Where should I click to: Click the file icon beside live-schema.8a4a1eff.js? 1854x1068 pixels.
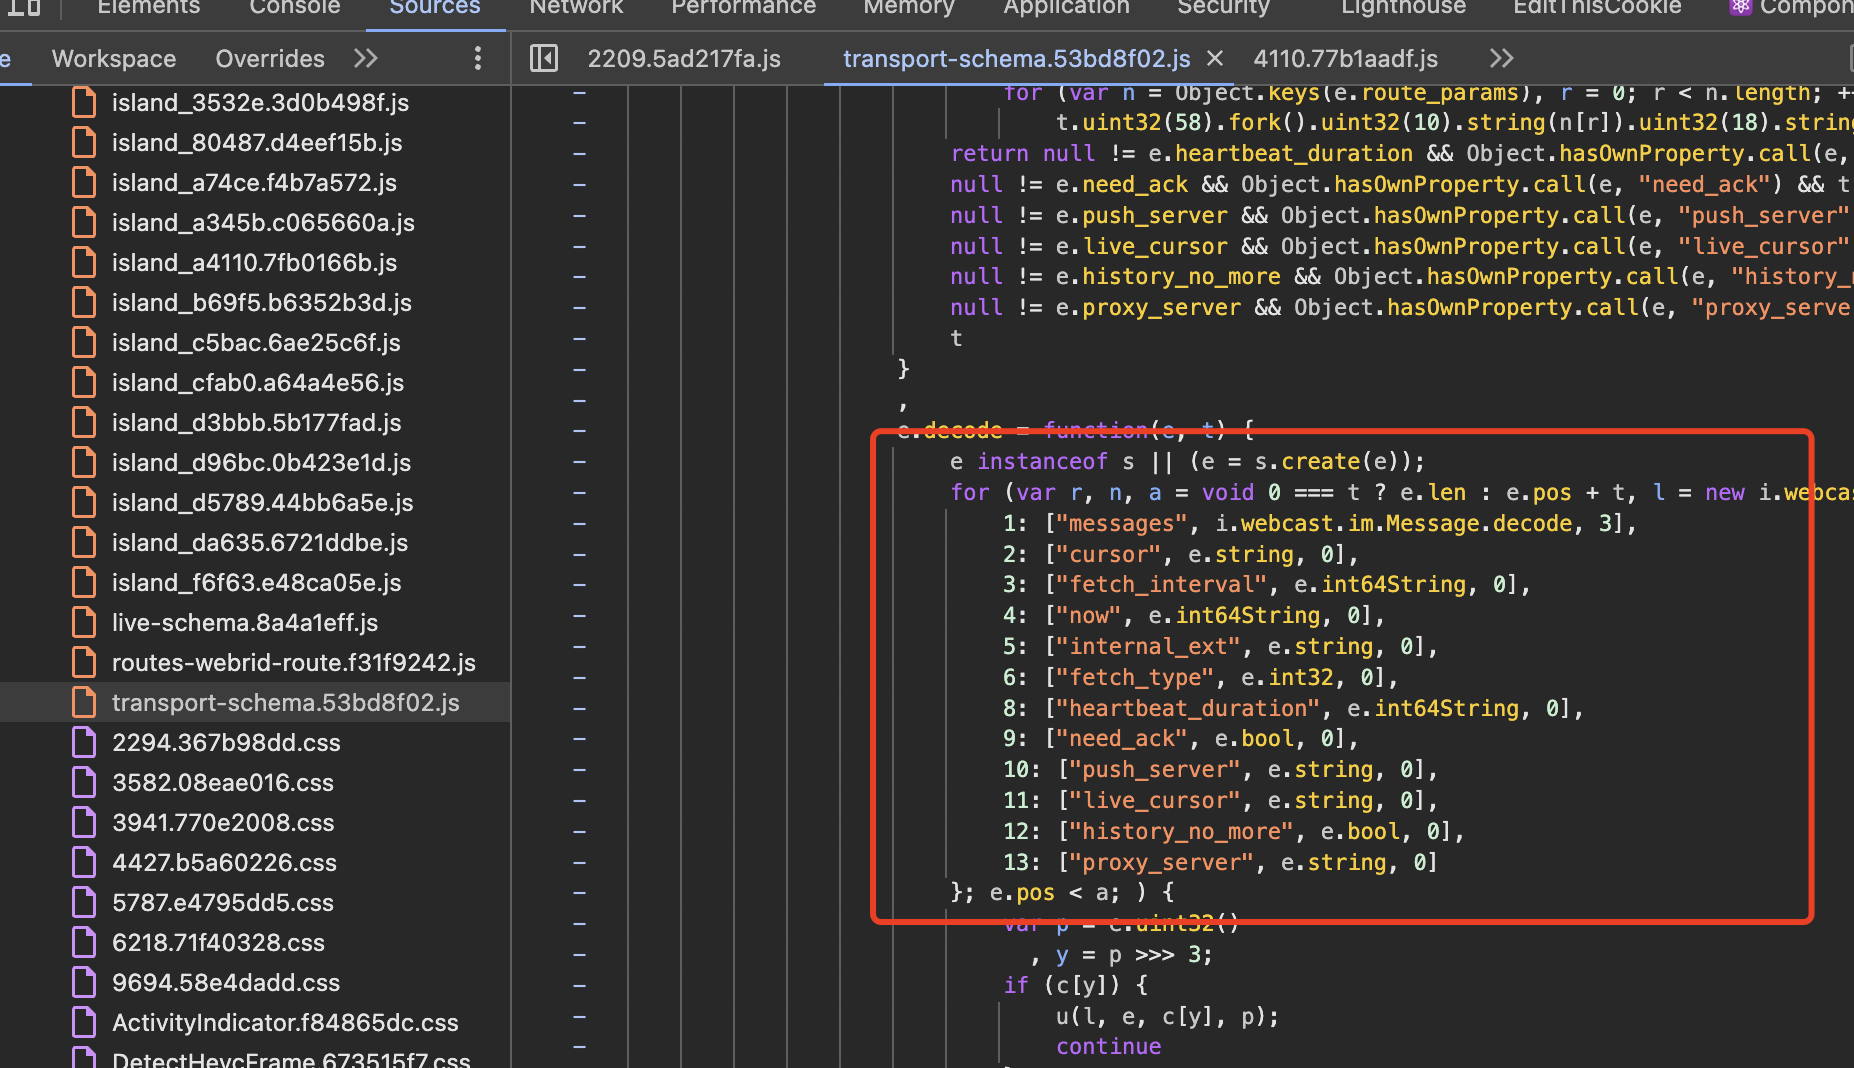[x=84, y=622]
